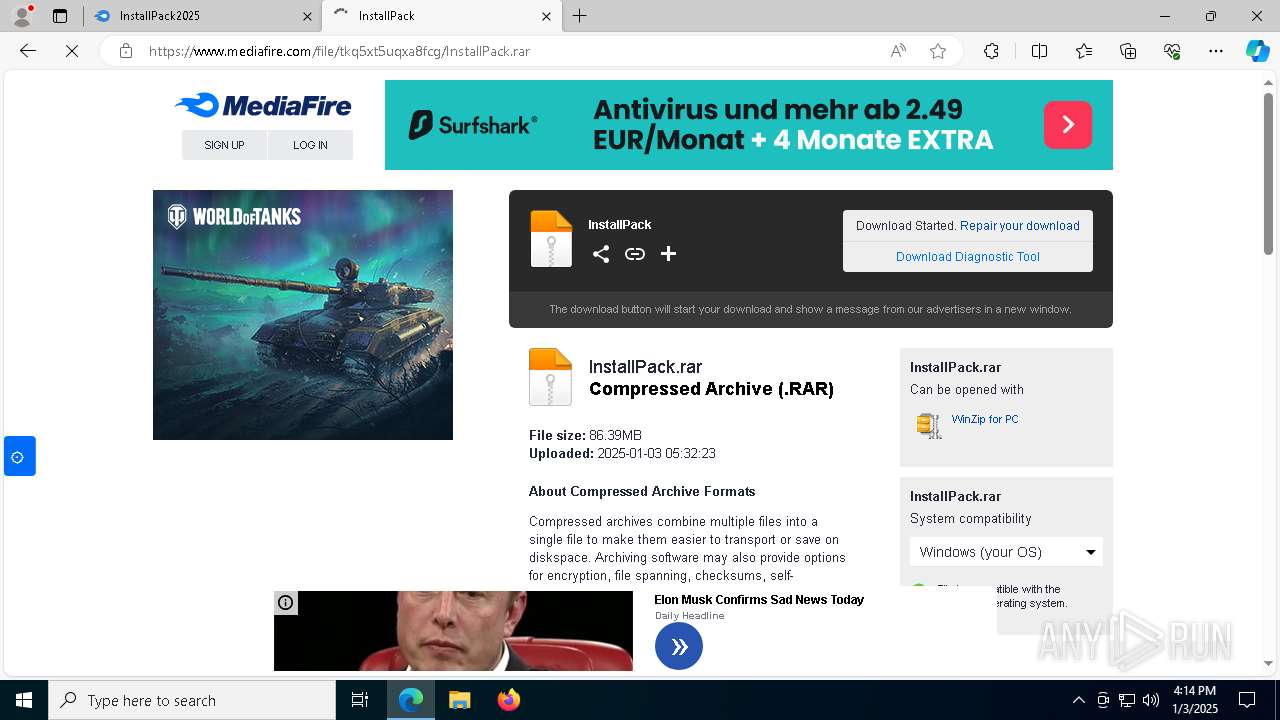1280x720 pixels.
Task: Close the InstallPack tab
Action: pyautogui.click(x=546, y=16)
